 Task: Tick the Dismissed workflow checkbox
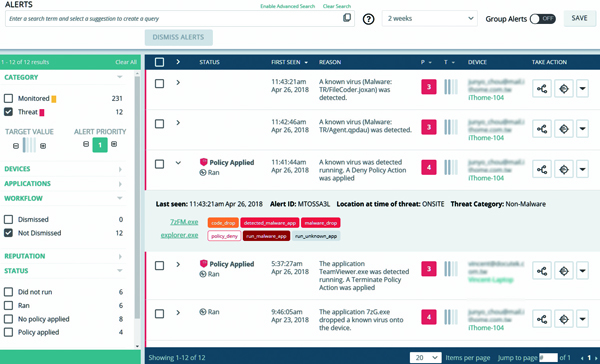(8, 219)
